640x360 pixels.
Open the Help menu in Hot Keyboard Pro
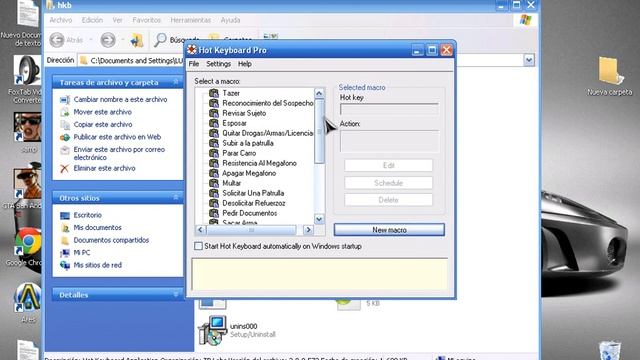(244, 64)
